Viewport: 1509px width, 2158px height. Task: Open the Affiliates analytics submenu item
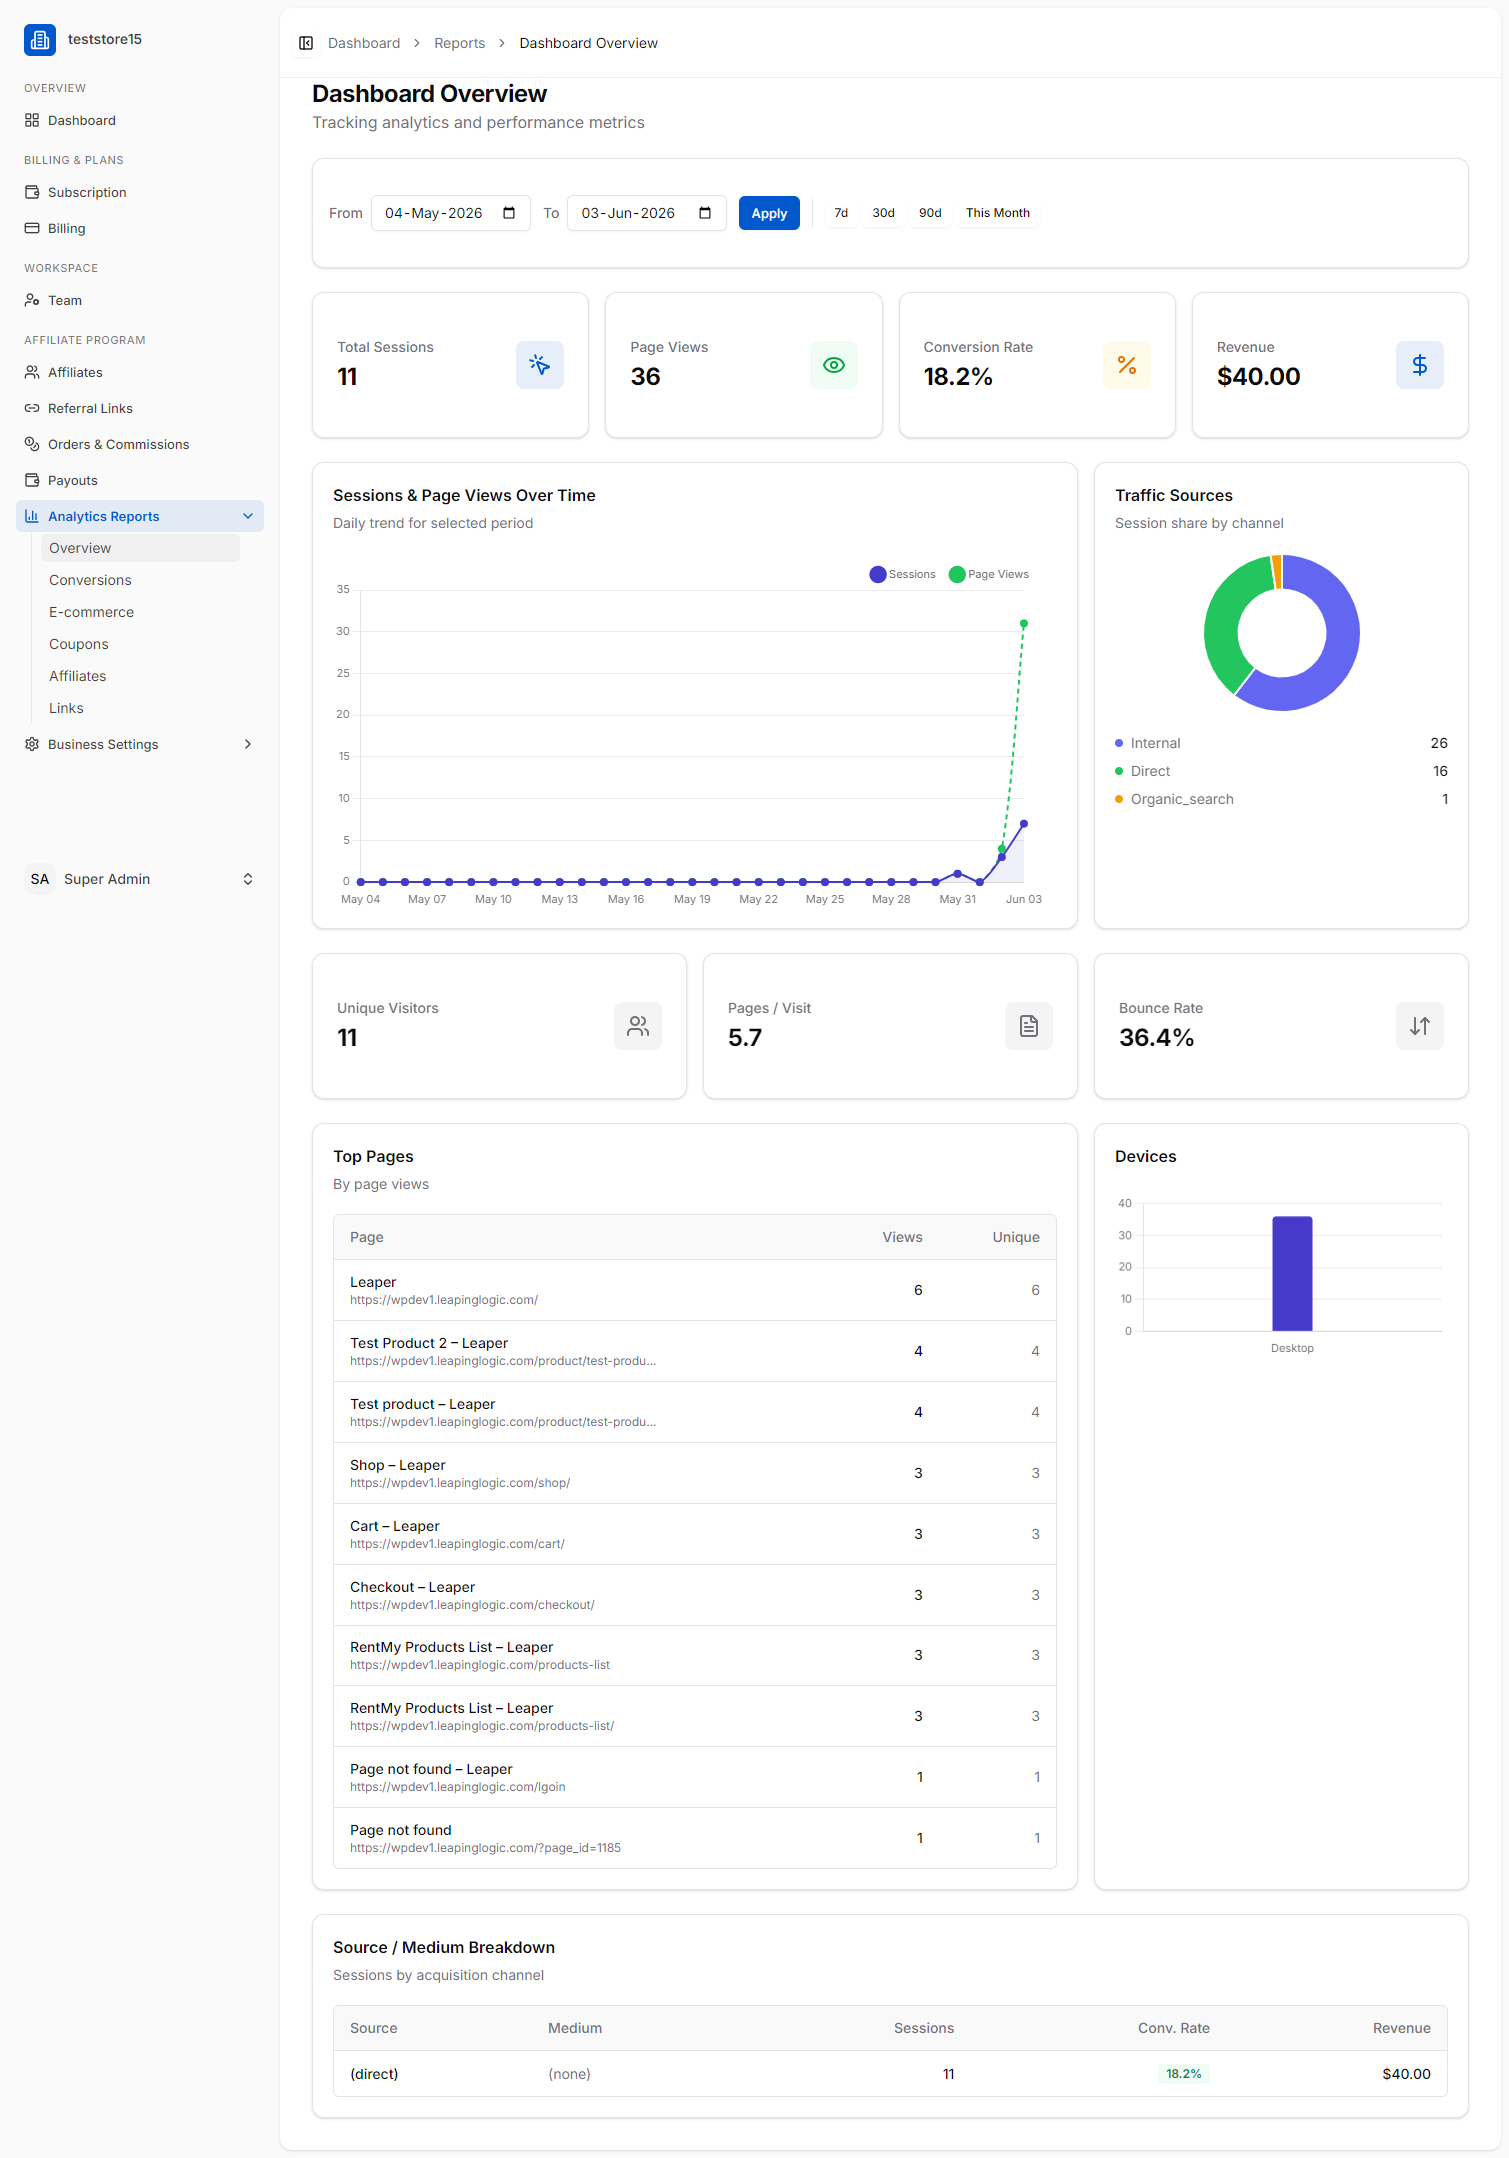click(140, 676)
